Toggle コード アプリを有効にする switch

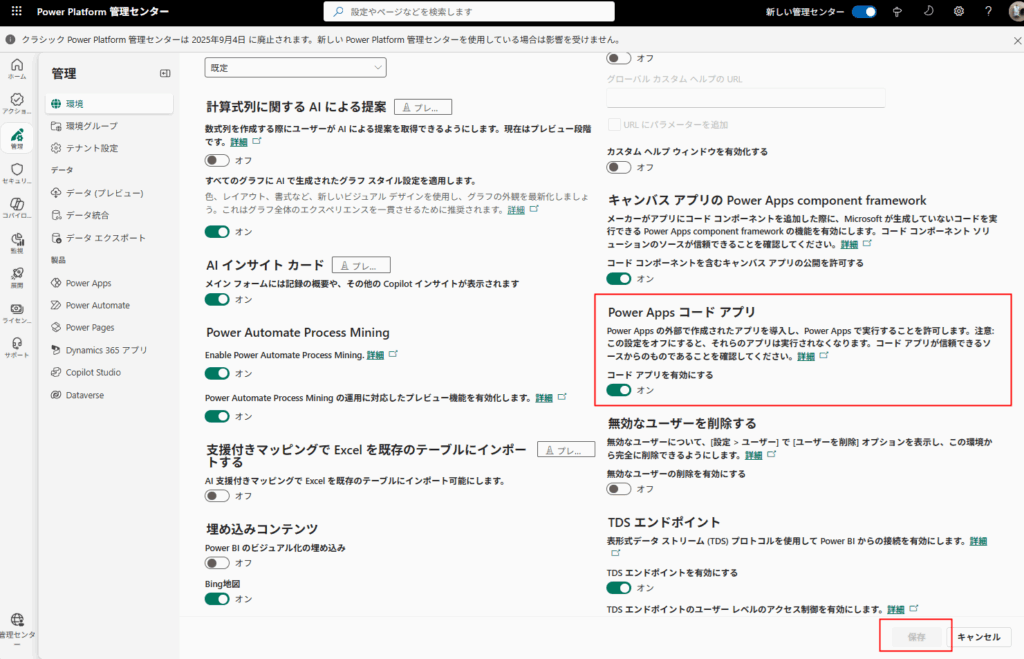tap(618, 390)
